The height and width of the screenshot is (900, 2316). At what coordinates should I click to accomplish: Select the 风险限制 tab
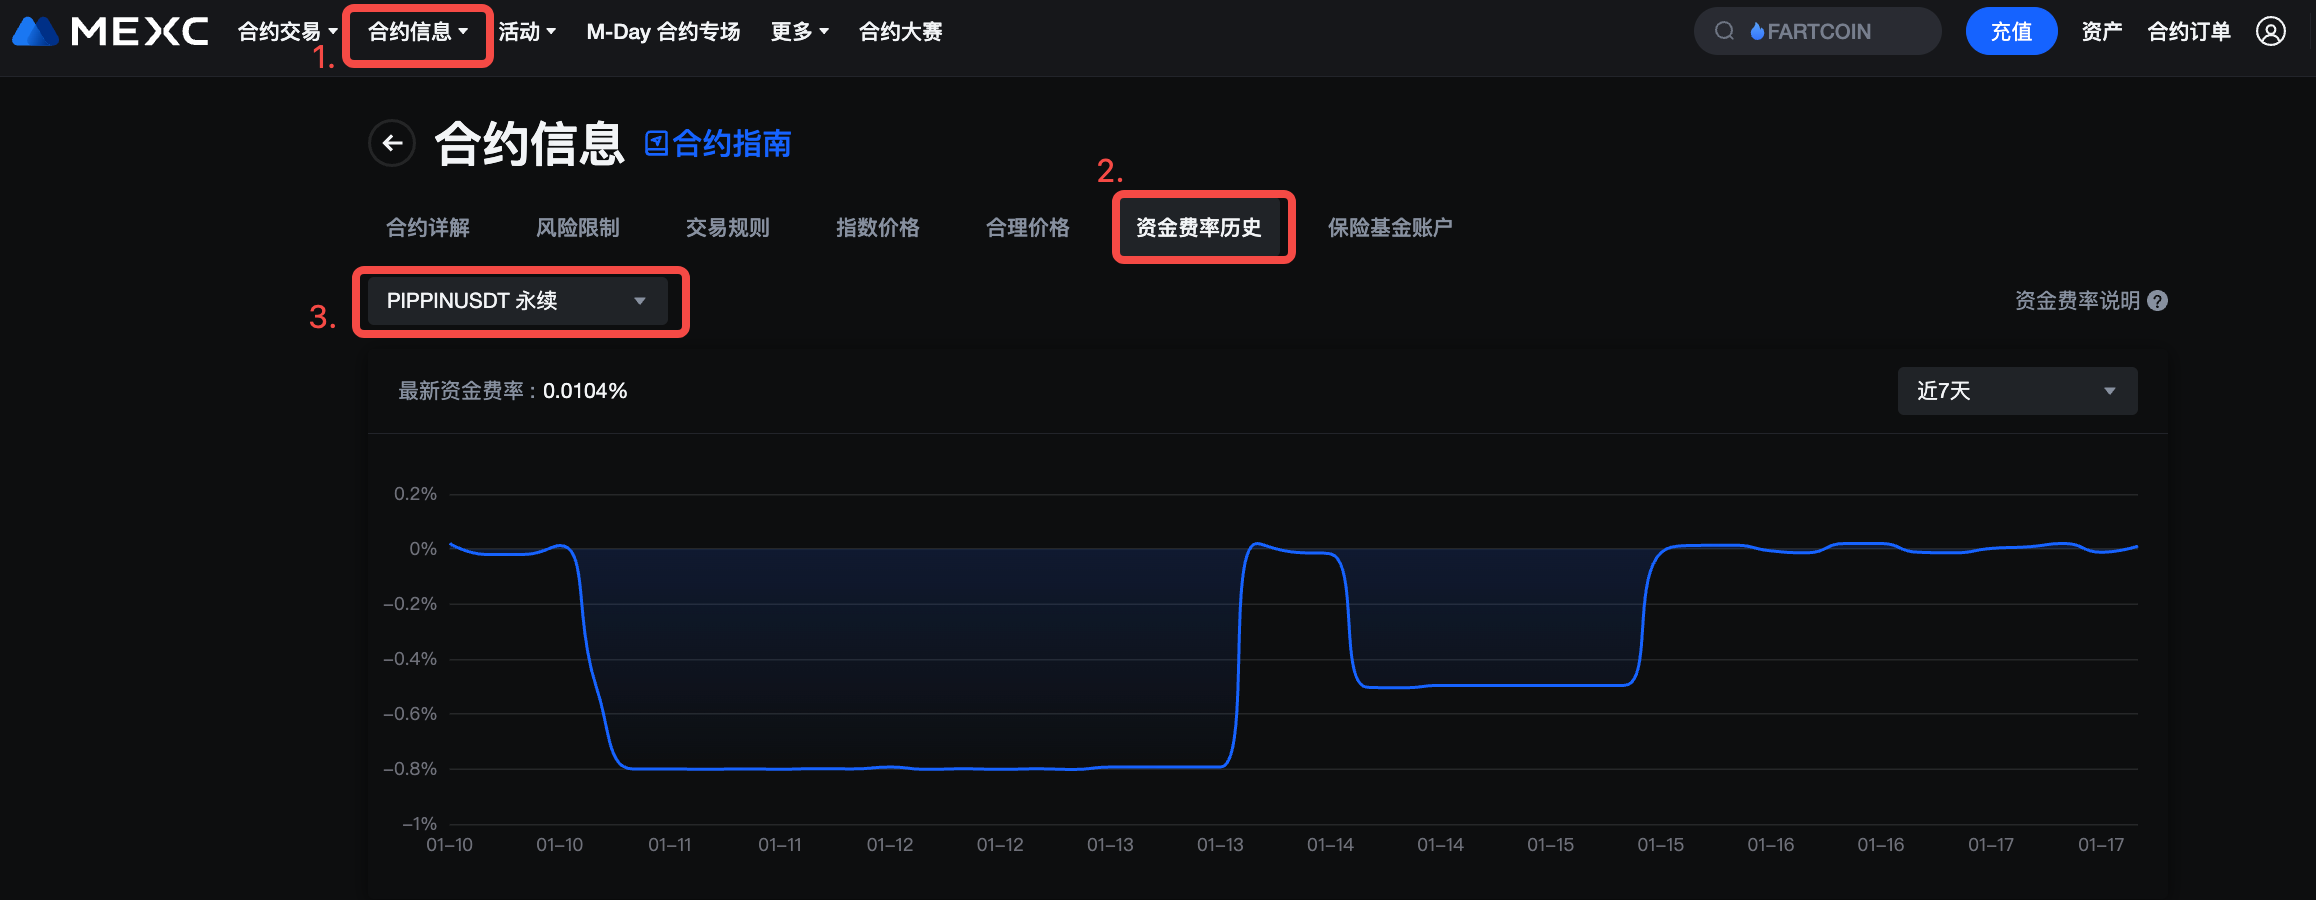tap(578, 228)
